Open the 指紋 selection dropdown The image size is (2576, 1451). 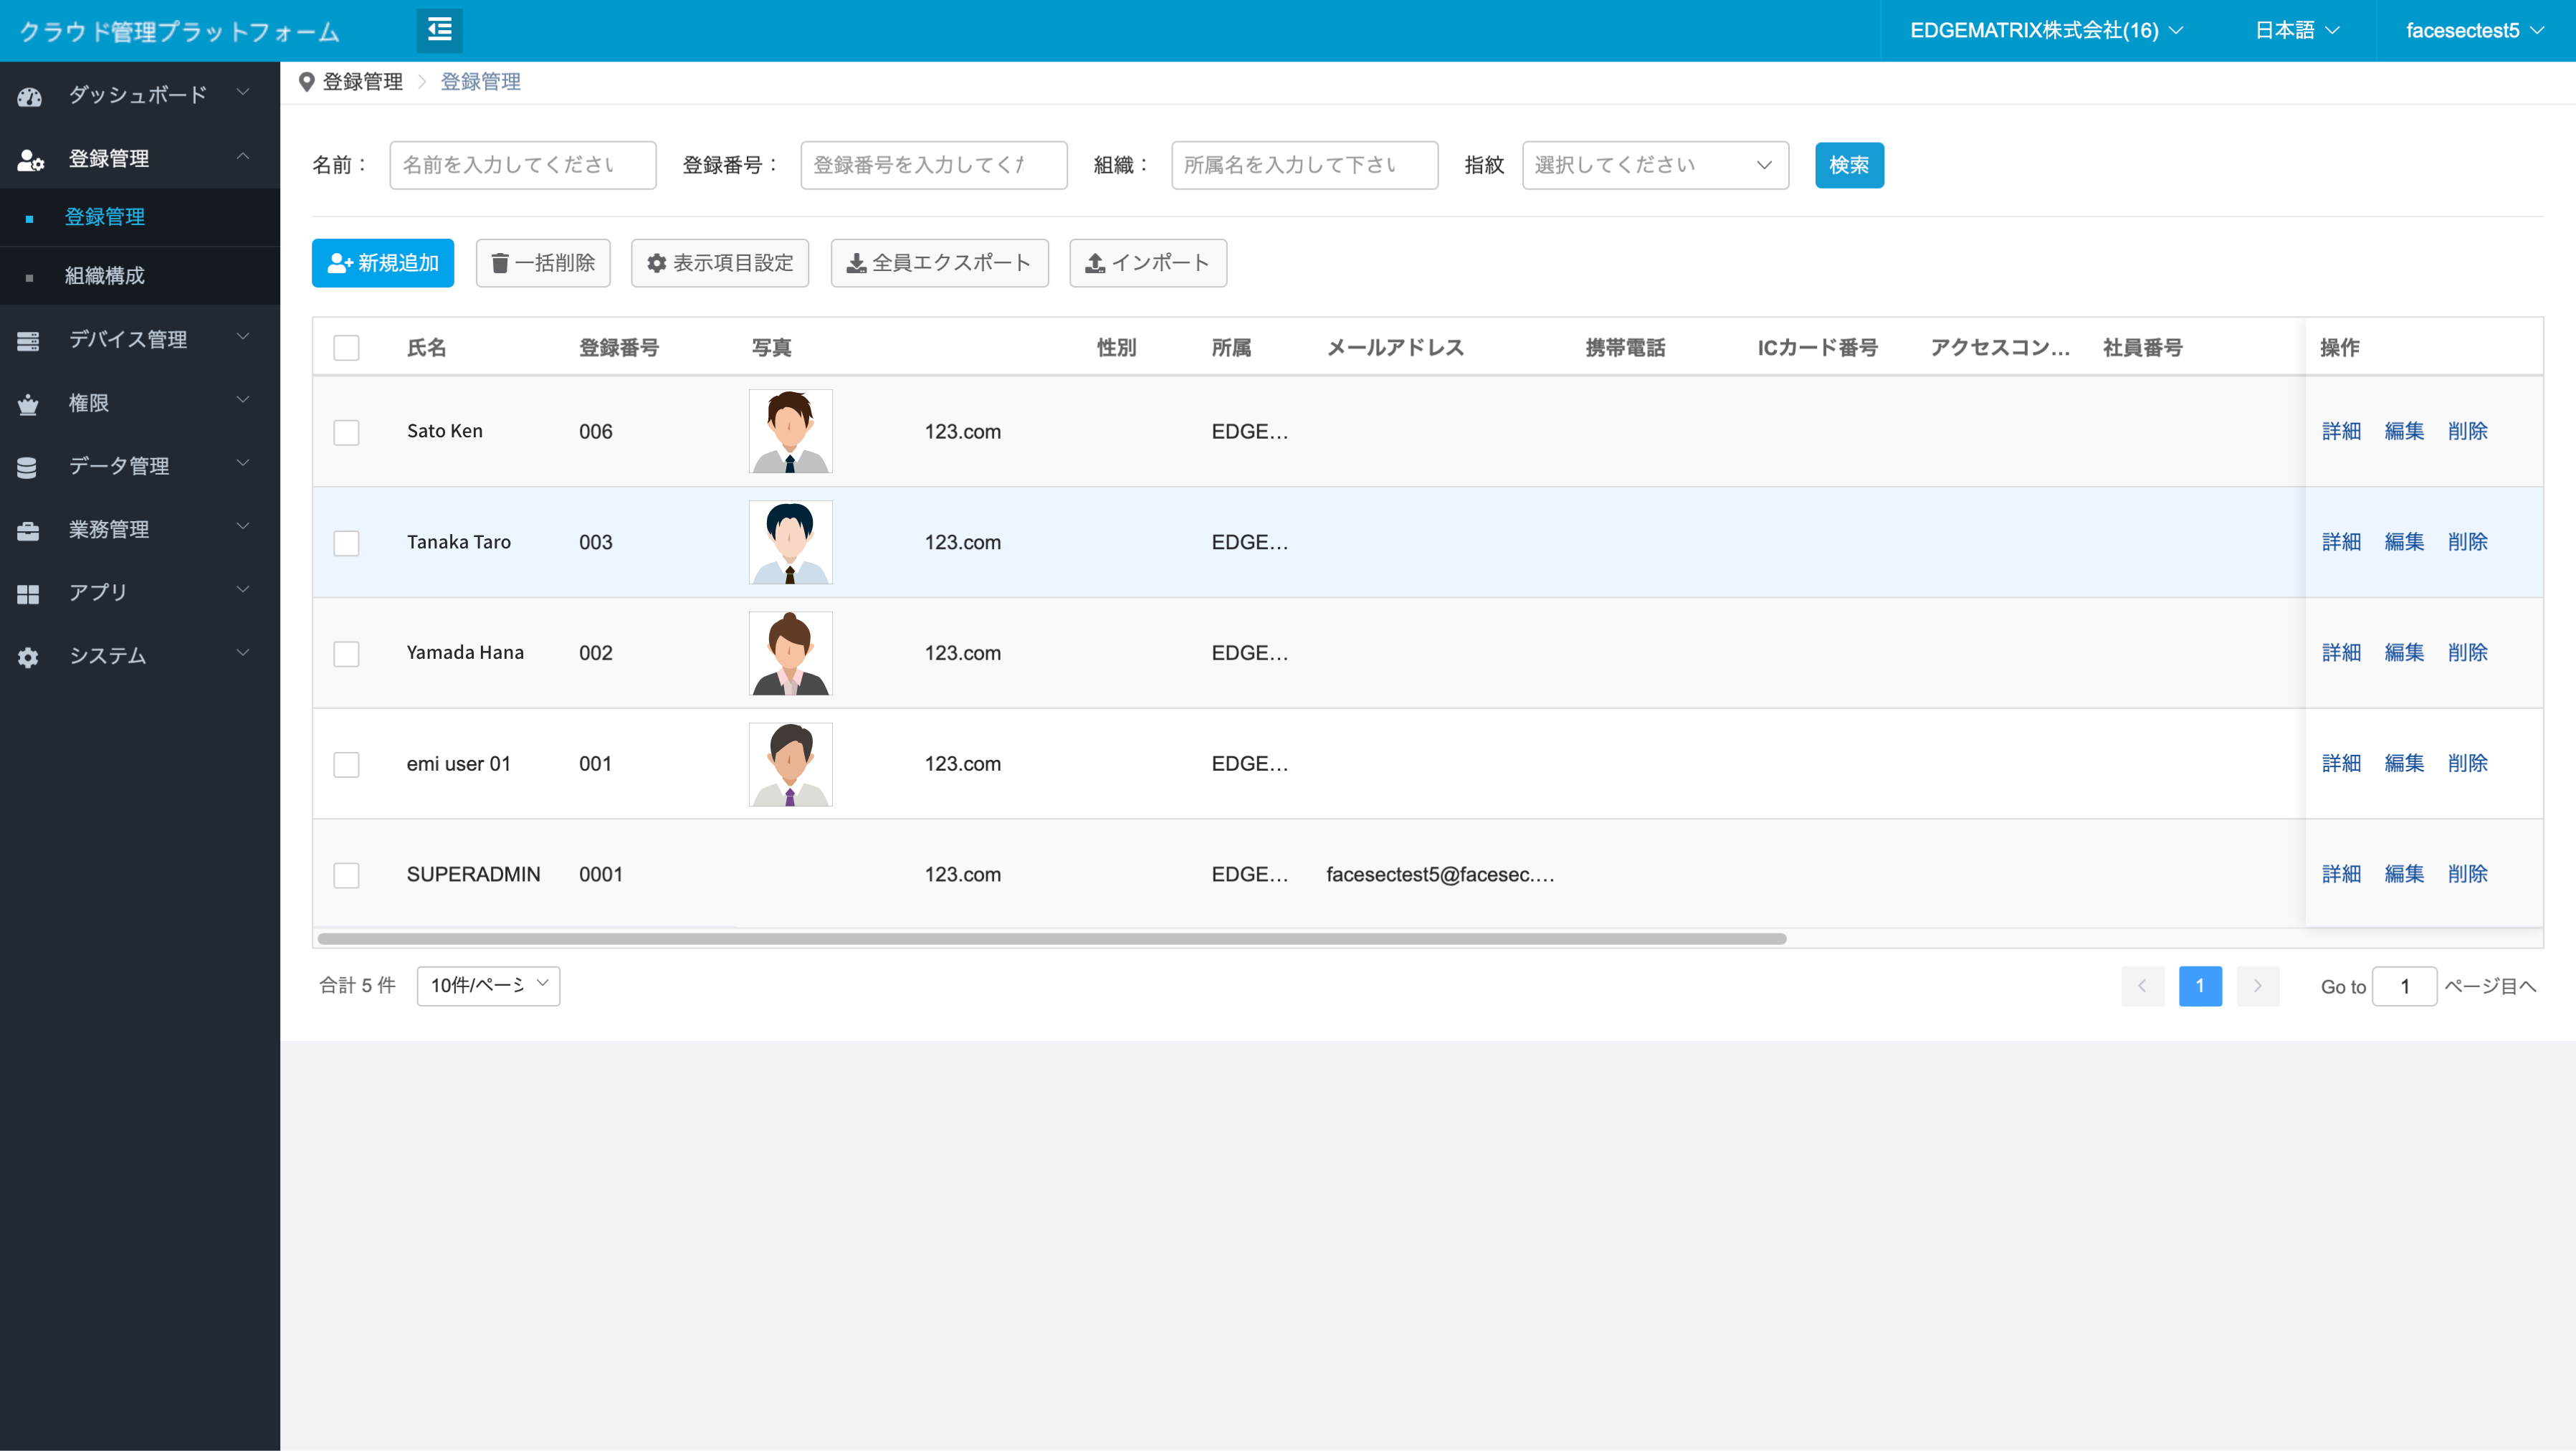[x=1654, y=165]
